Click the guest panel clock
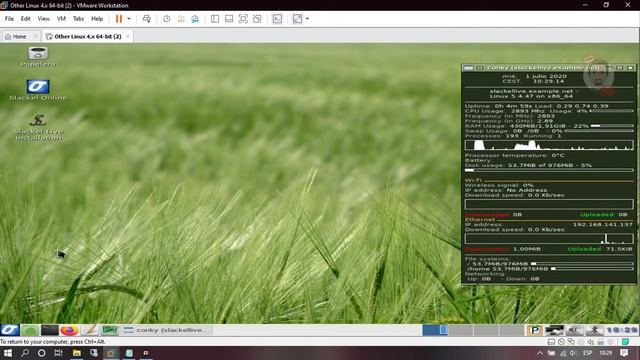The height and width of the screenshot is (360, 640). [622, 330]
